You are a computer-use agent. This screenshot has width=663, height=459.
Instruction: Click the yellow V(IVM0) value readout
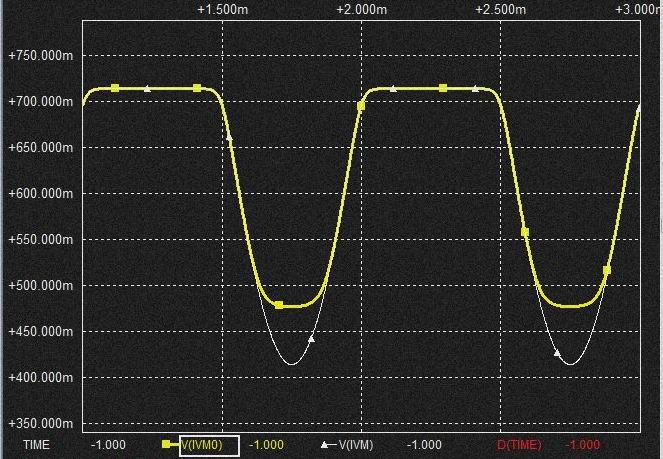tap(266, 445)
